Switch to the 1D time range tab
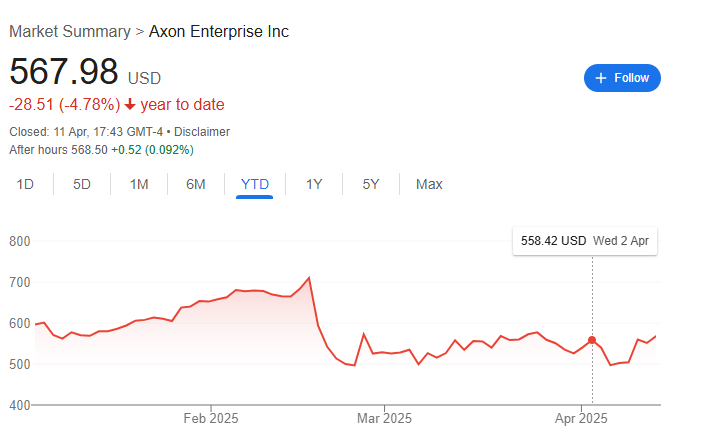709x436 pixels. click(26, 184)
